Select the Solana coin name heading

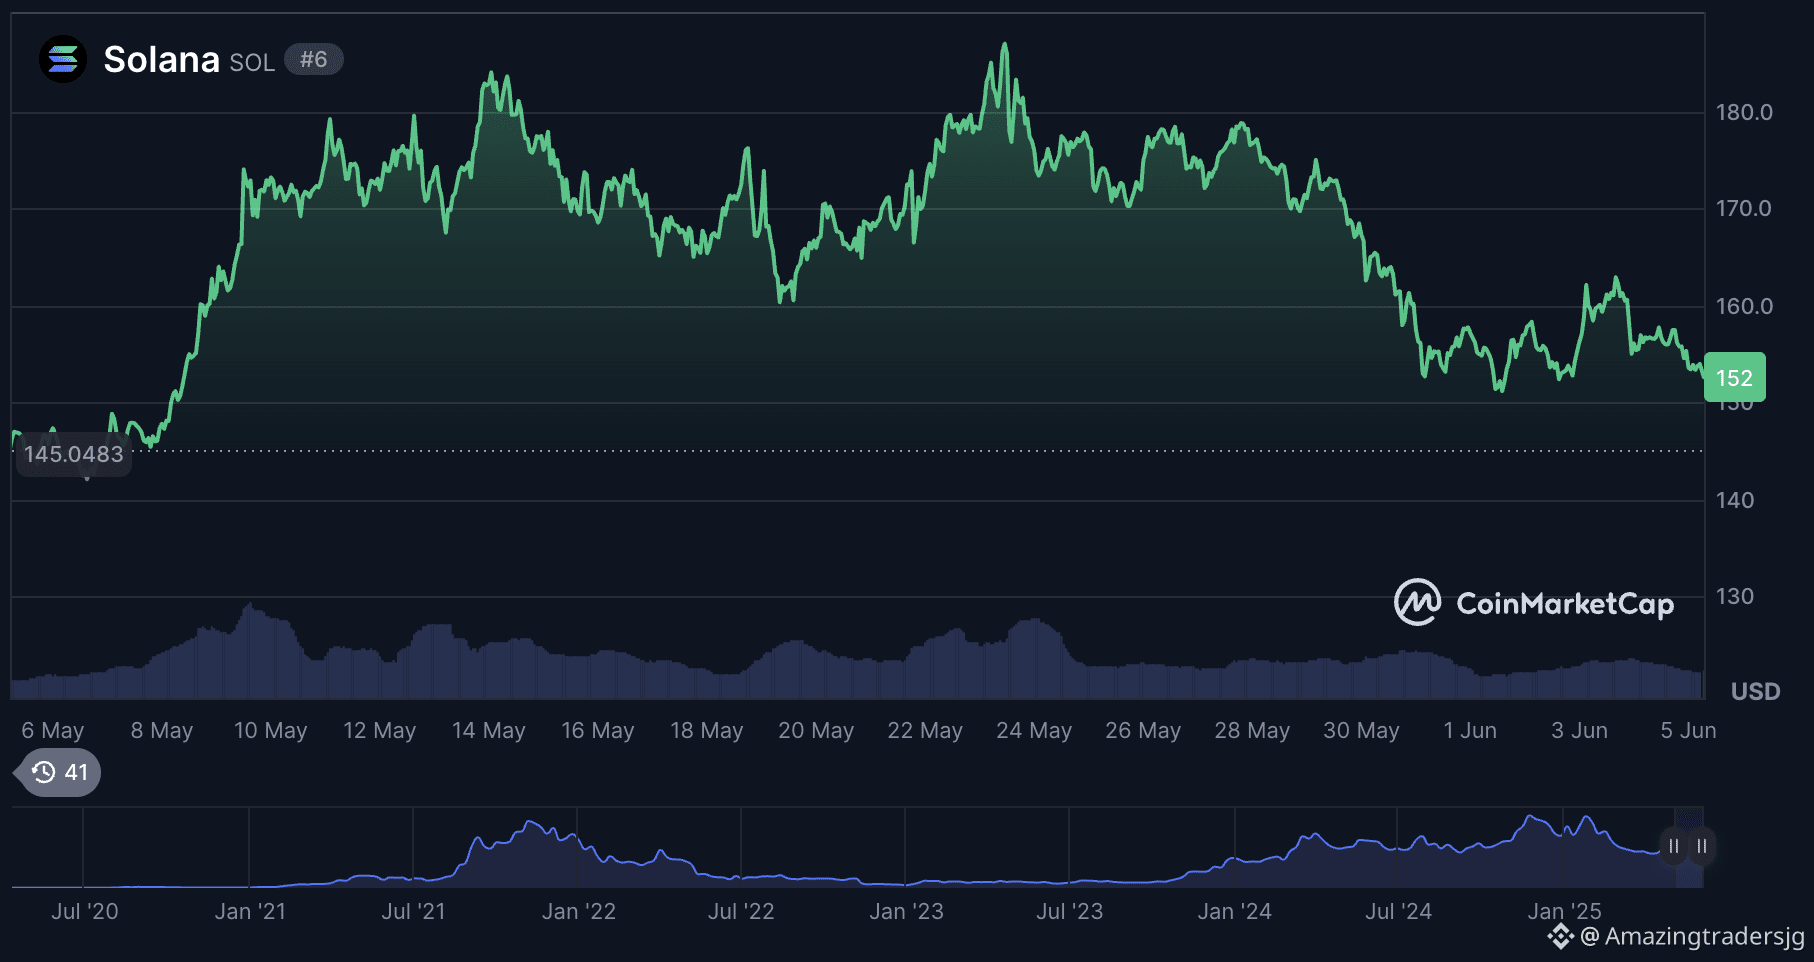[161, 60]
